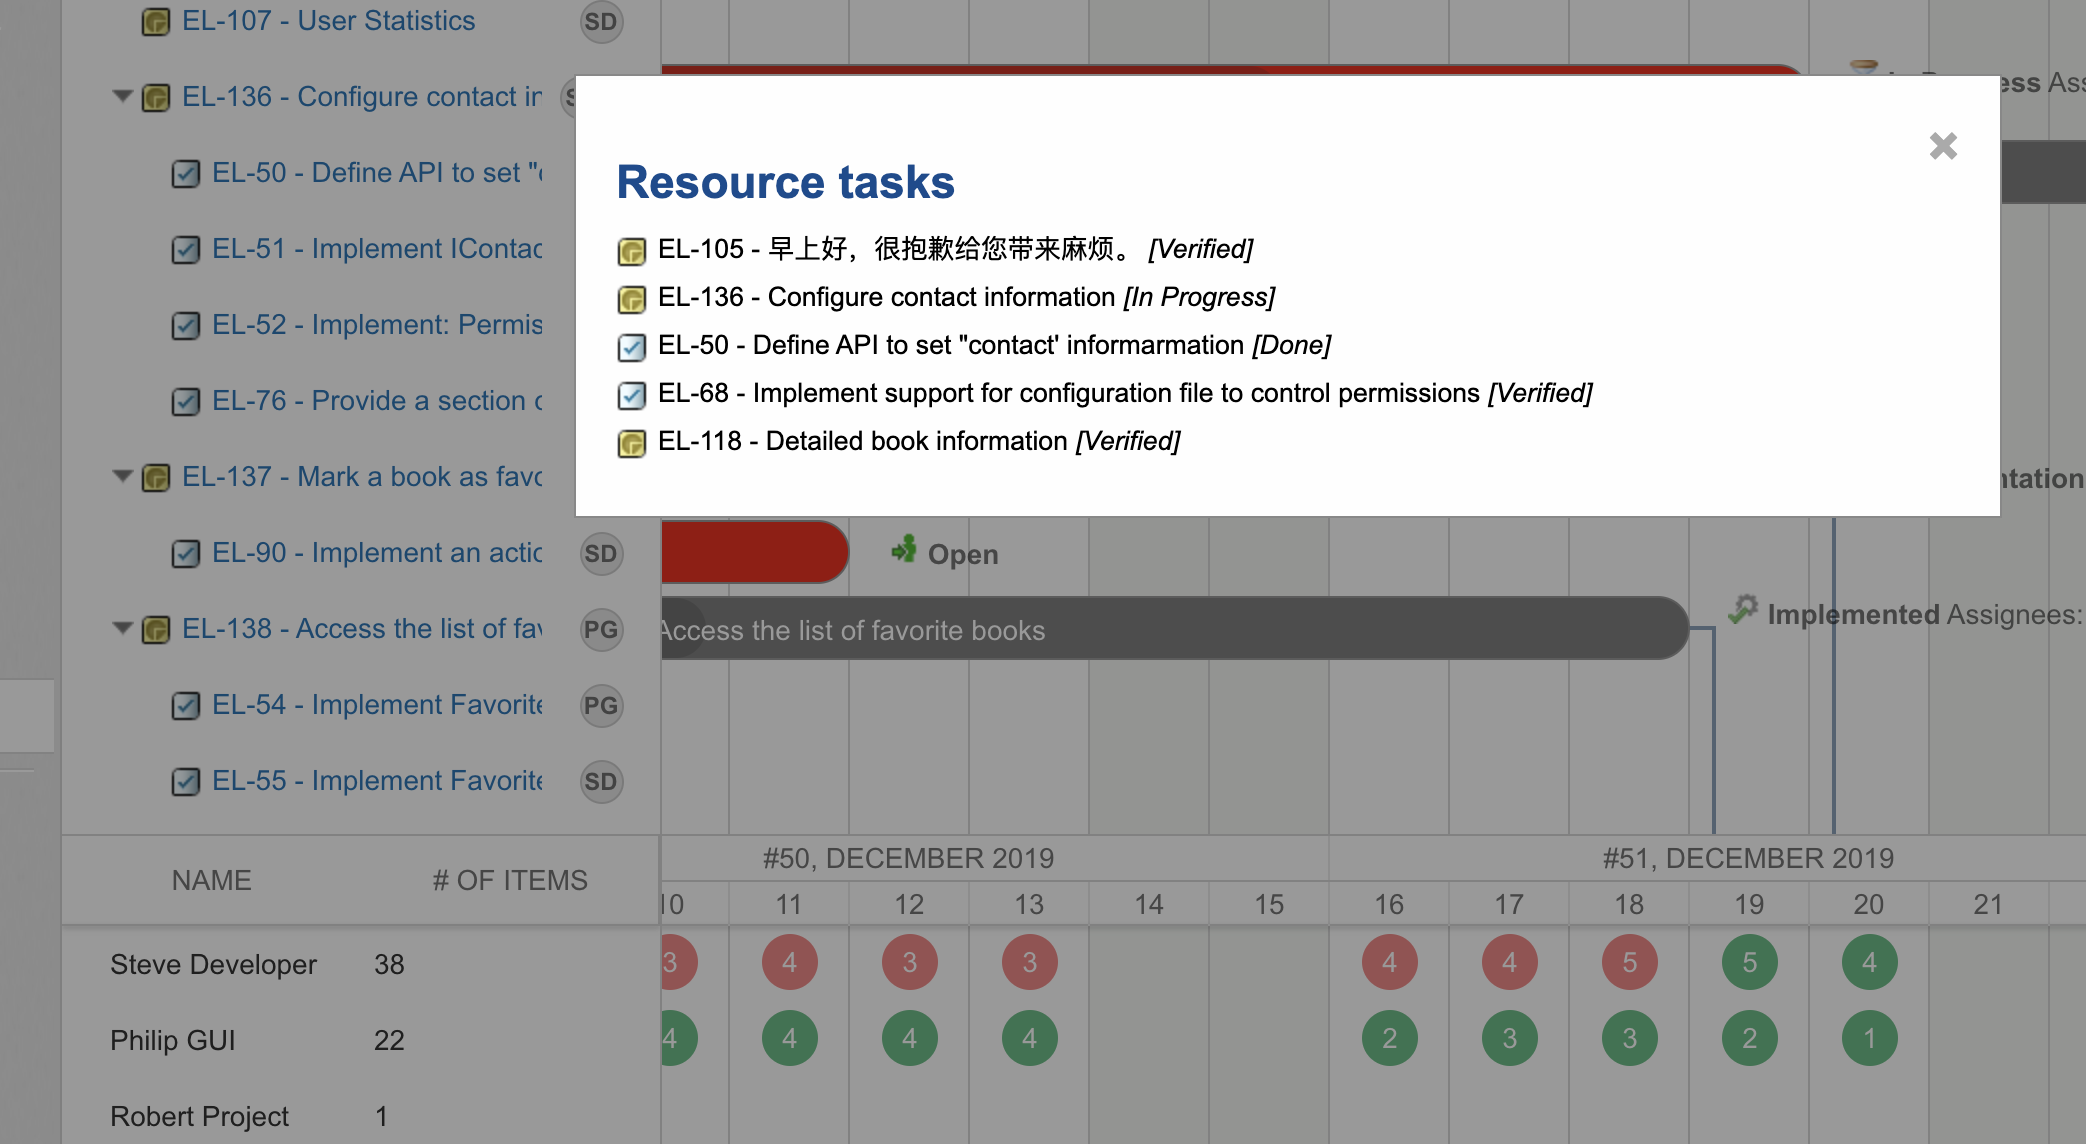This screenshot has height=1144, width=2086.
Task: Click PG avatar next to EL-54
Action: point(601,706)
